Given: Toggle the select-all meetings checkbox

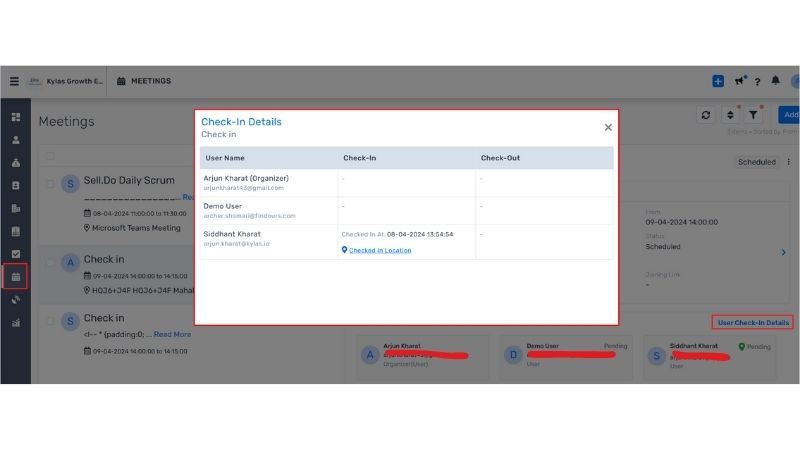Looking at the screenshot, I should tap(50, 156).
